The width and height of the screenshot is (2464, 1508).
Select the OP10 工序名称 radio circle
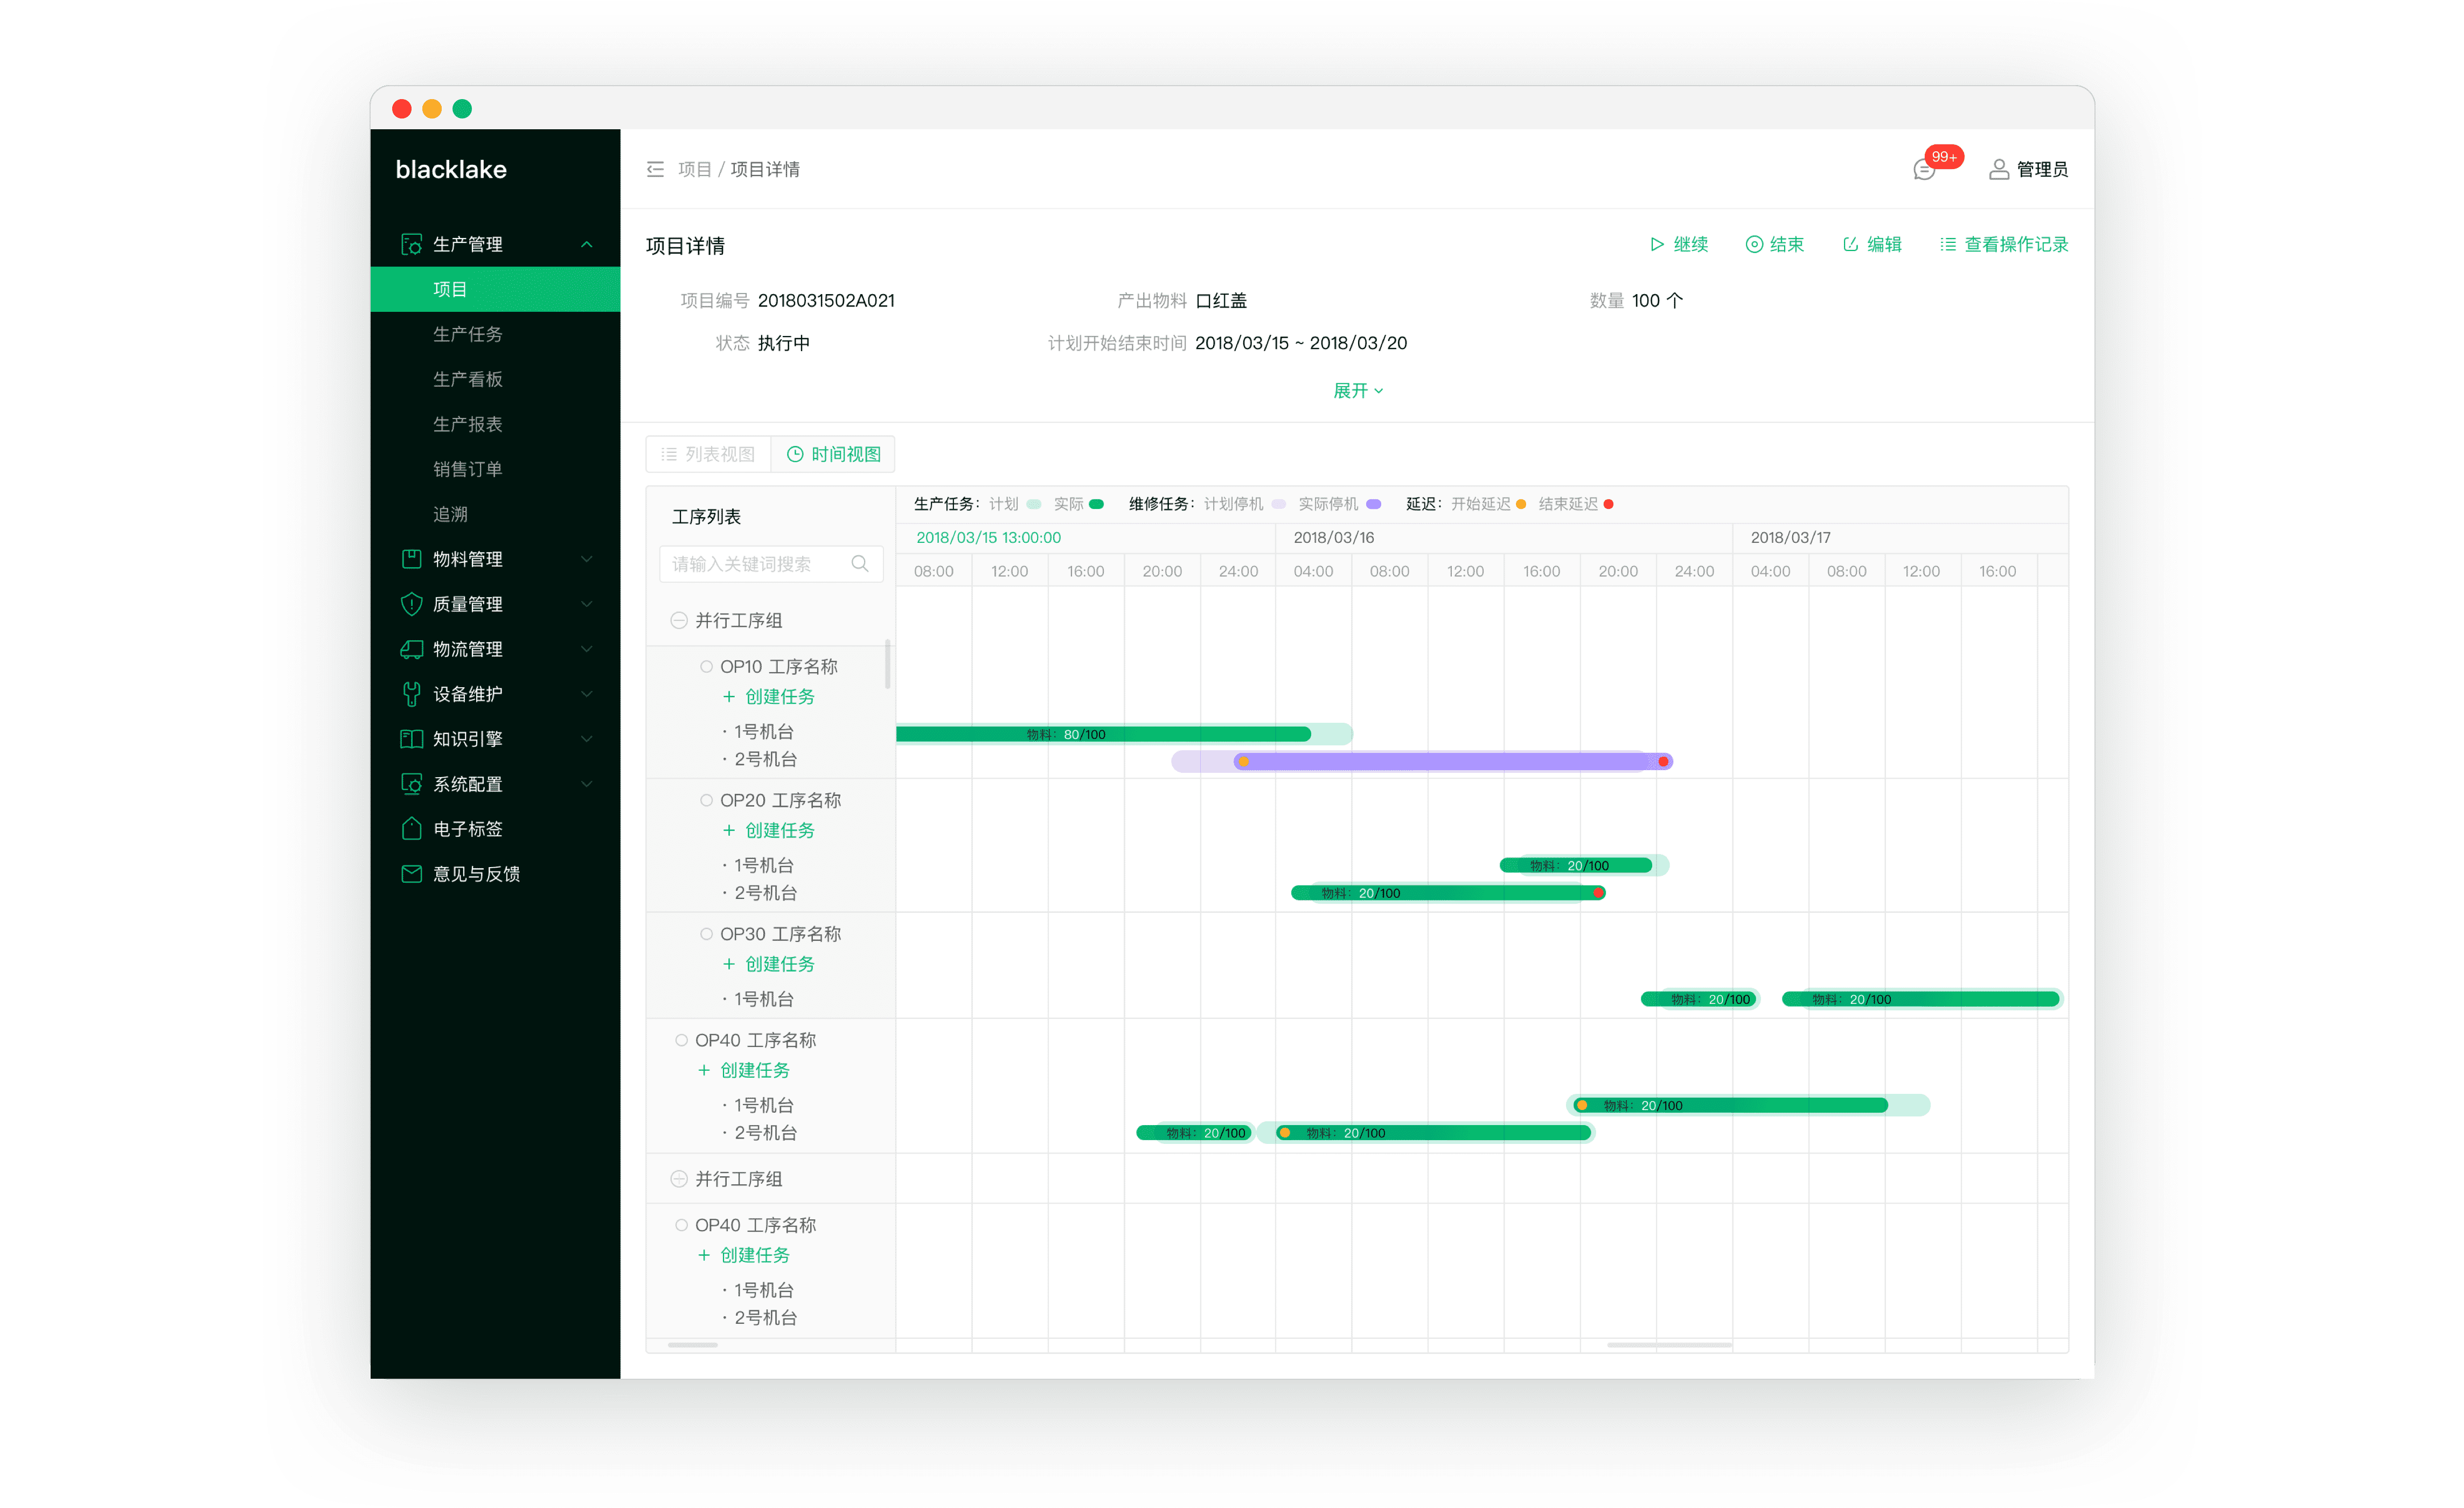pyautogui.click(x=706, y=666)
